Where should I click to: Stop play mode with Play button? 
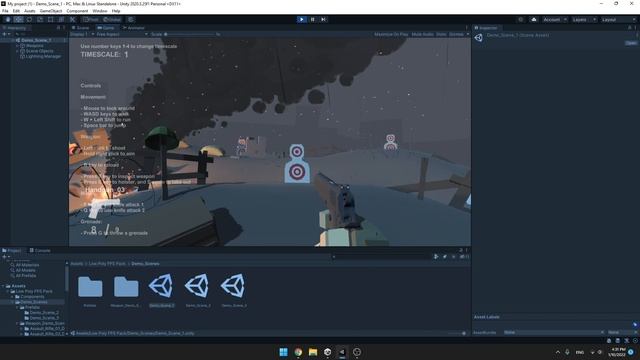point(302,20)
